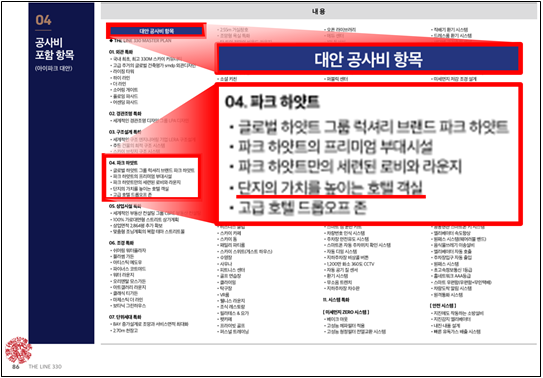543x378 pixels.
Task: Click "고급 호텔 드롭오프 존" in the enlarged box
Action: pyautogui.click(x=303, y=207)
